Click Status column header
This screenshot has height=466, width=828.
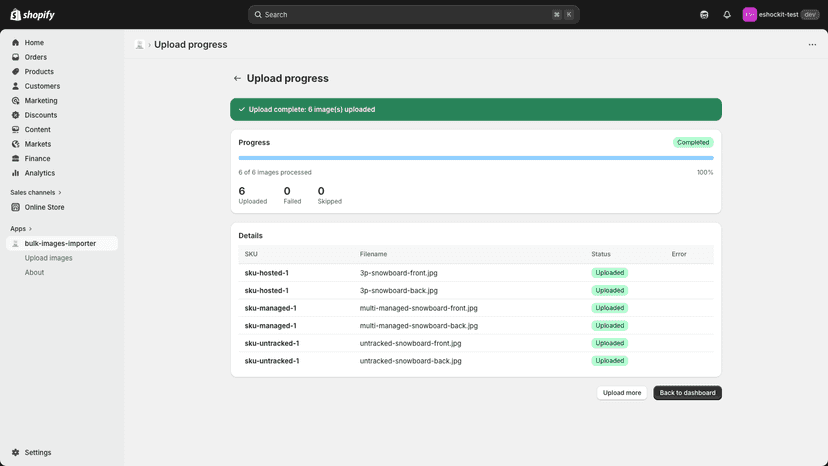click(x=601, y=254)
